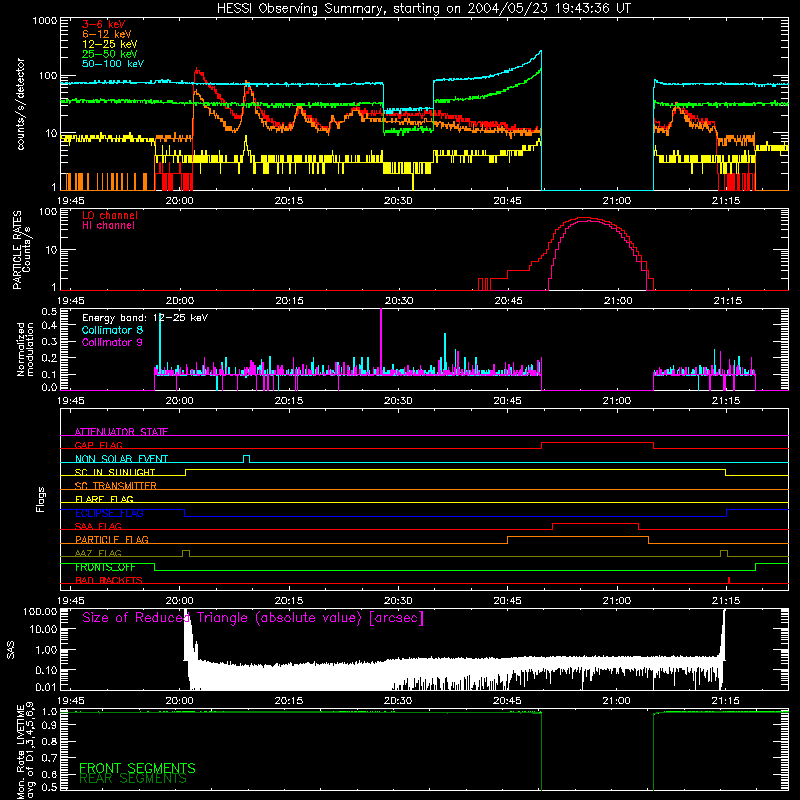Click the FRONT SEGMENTS legend label

[137, 768]
